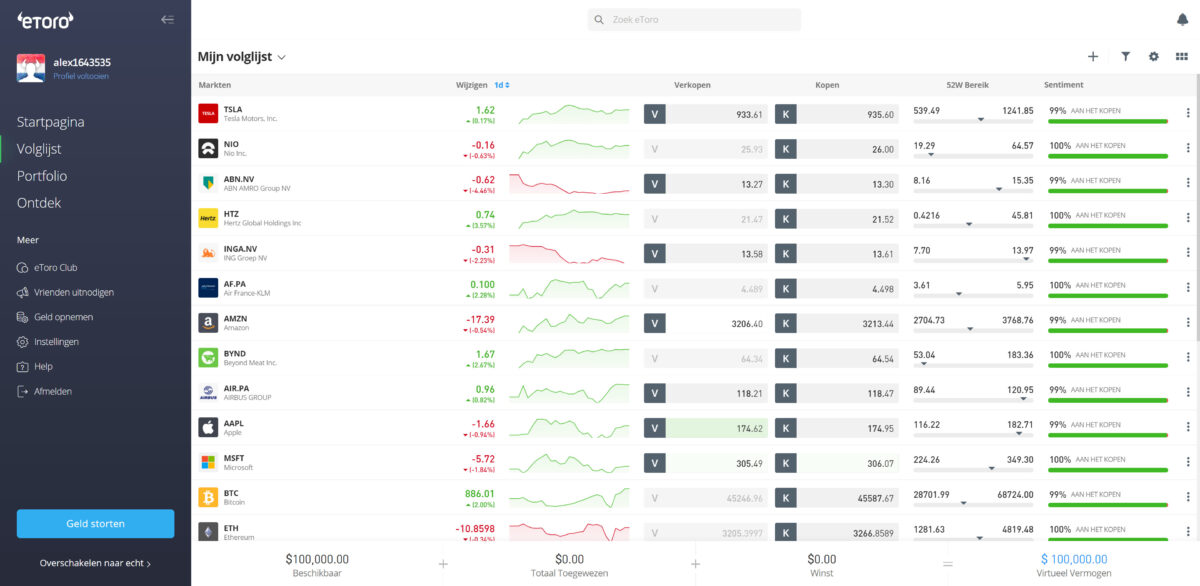
Task: Open the notifications bell
Action: 1182,19
